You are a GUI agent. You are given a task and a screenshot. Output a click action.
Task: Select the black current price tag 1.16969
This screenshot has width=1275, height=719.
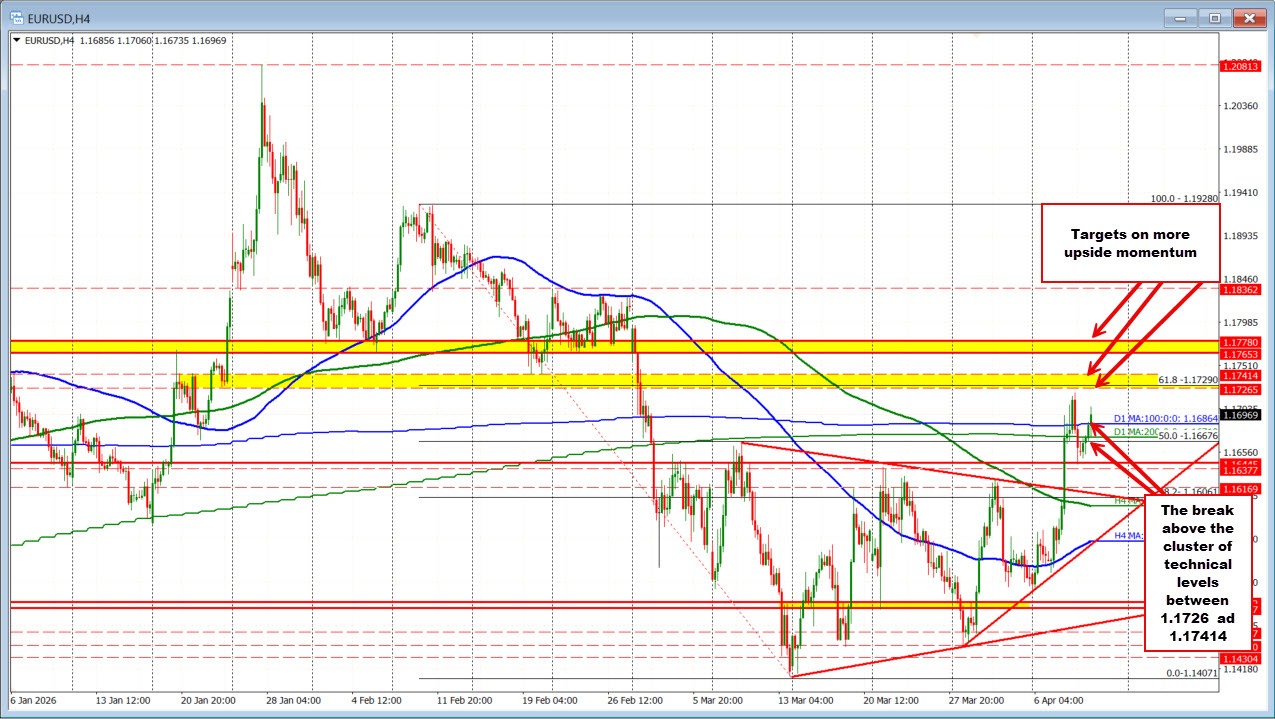[x=1240, y=414]
